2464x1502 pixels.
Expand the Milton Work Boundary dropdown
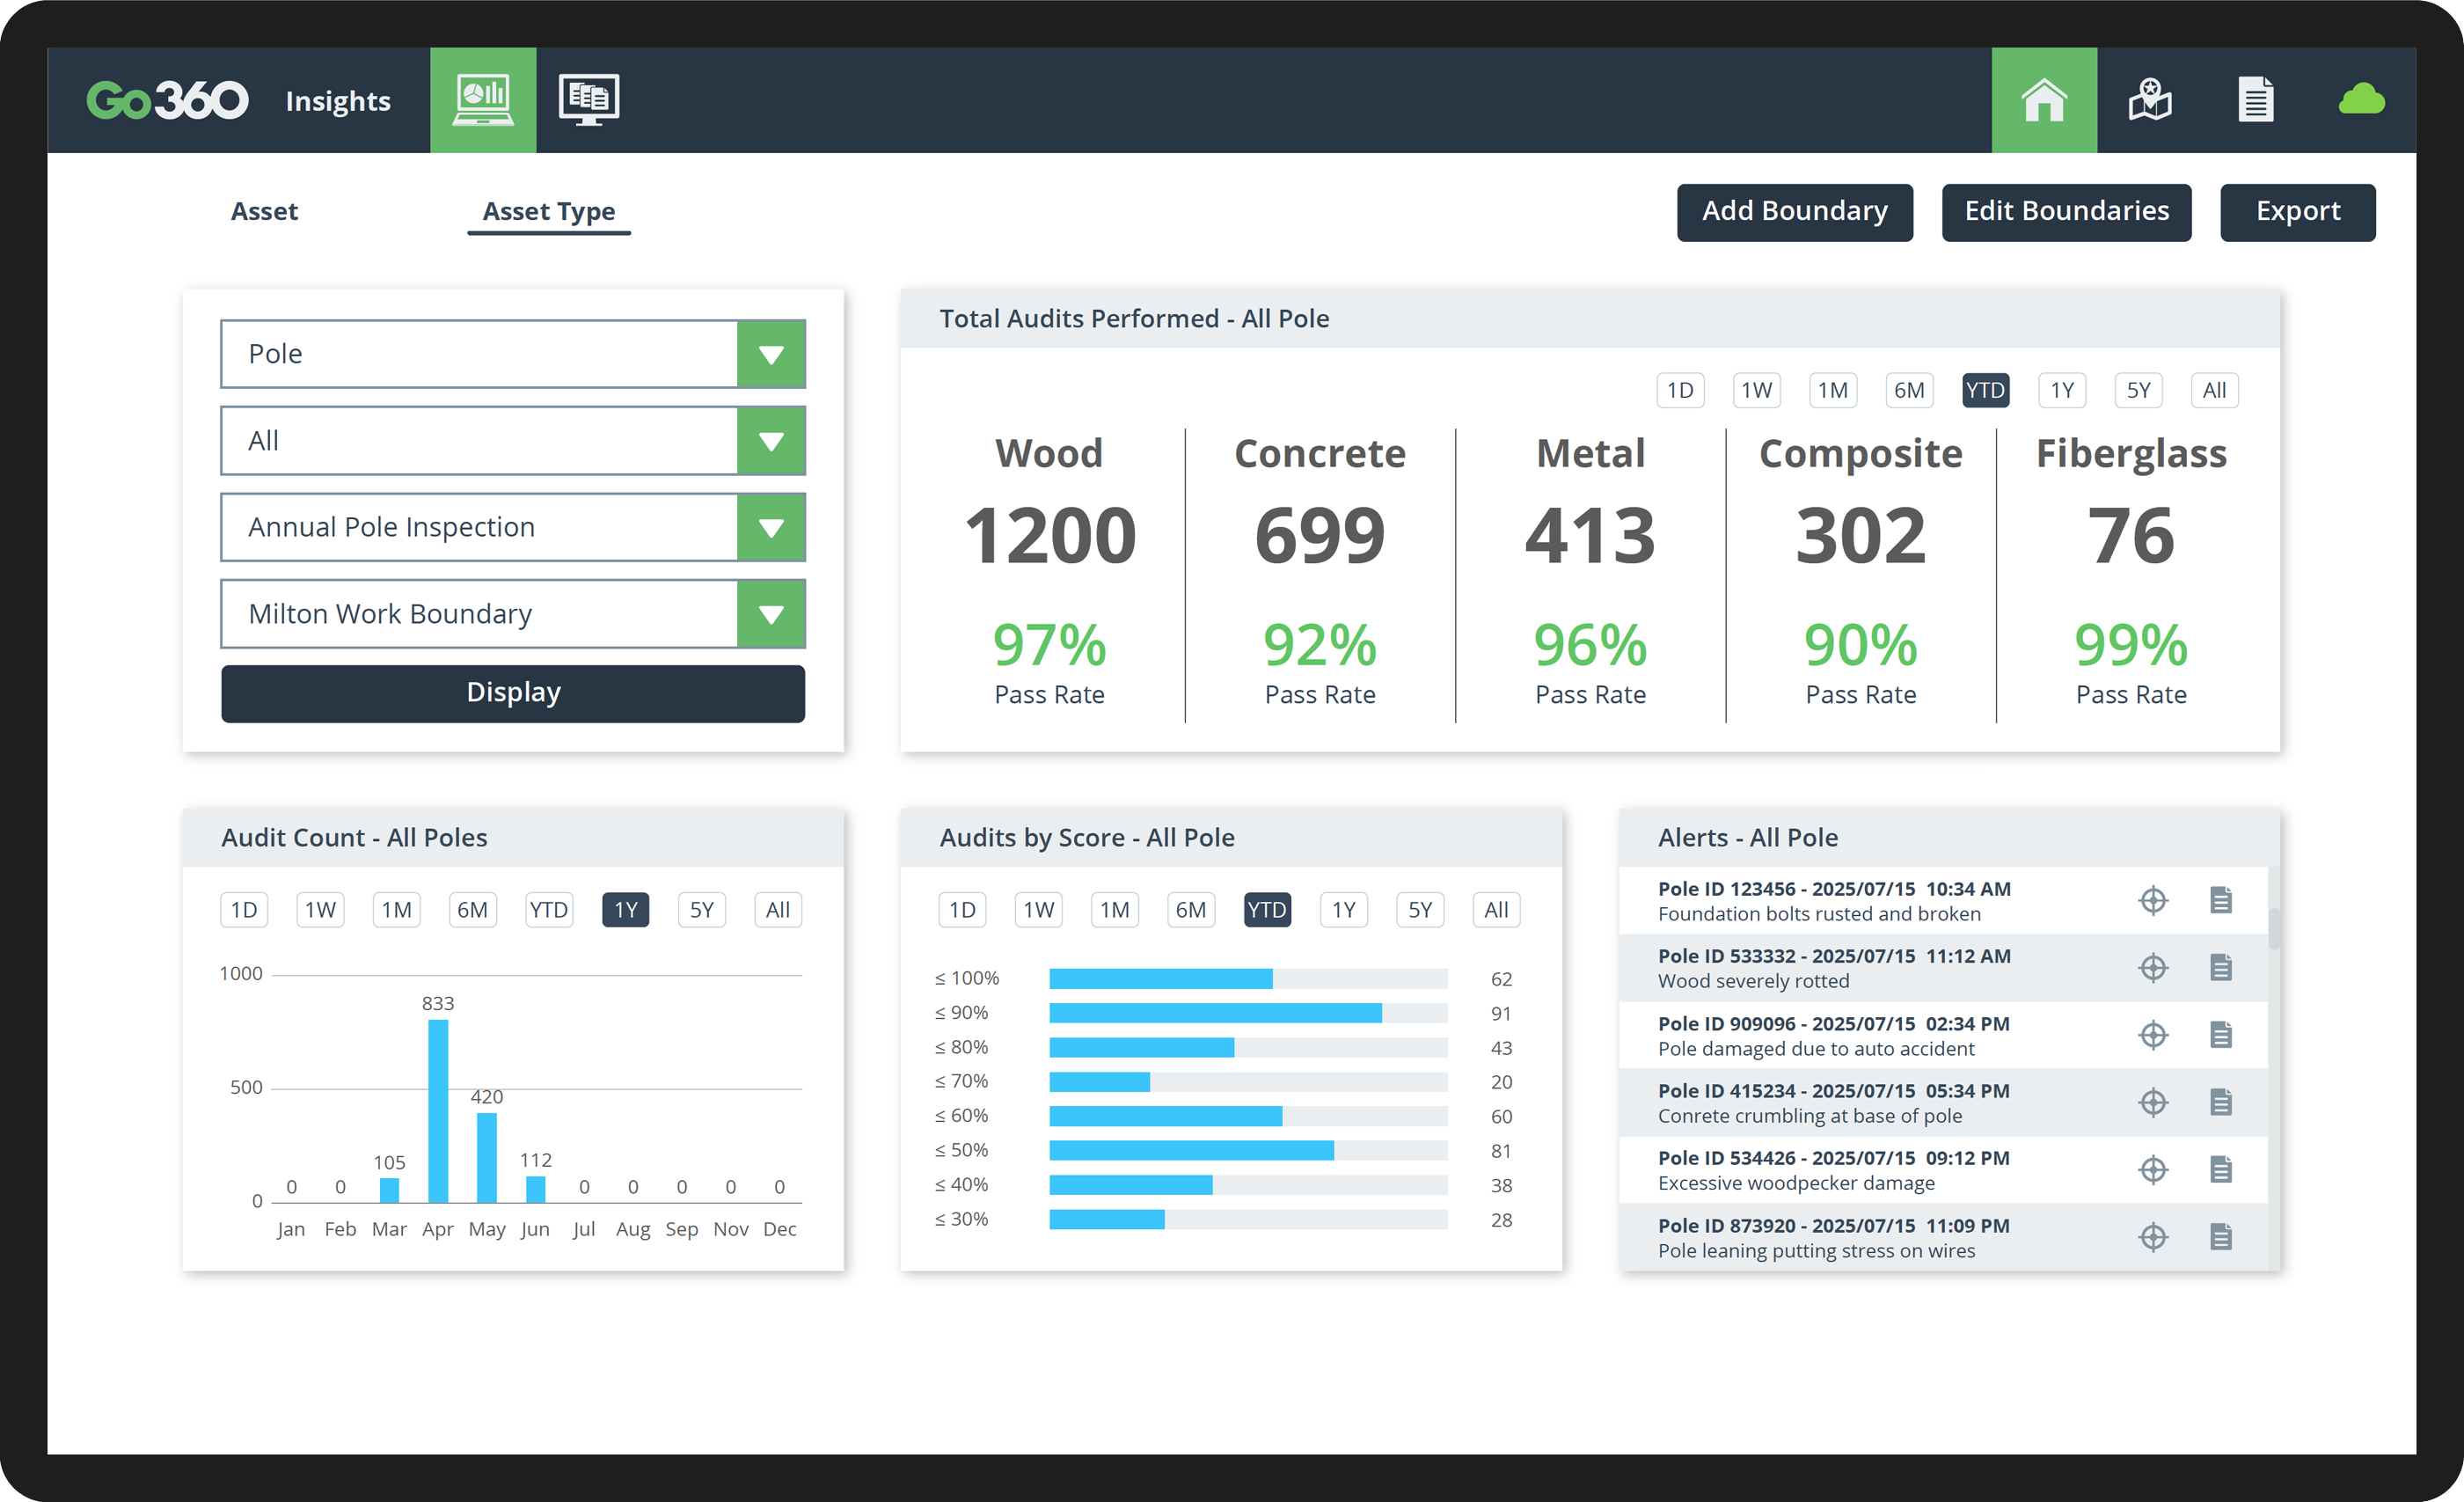click(x=770, y=614)
